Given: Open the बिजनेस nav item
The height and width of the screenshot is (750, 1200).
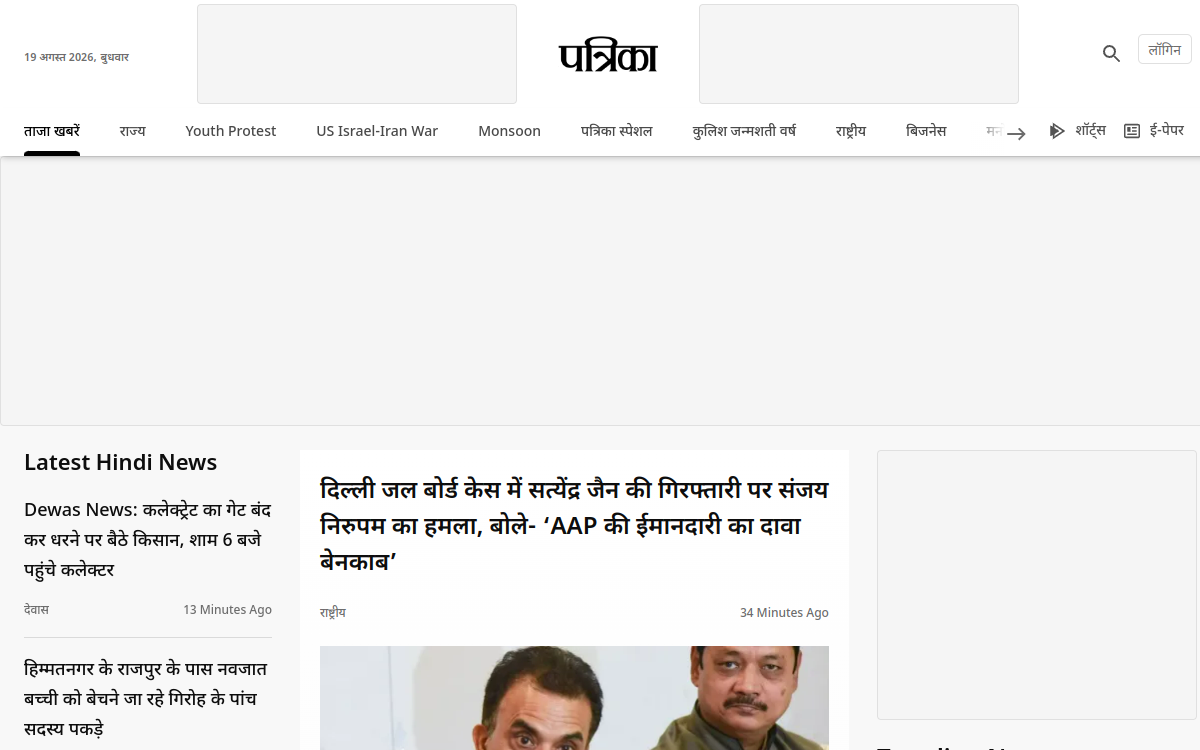Looking at the screenshot, I should tap(926, 131).
